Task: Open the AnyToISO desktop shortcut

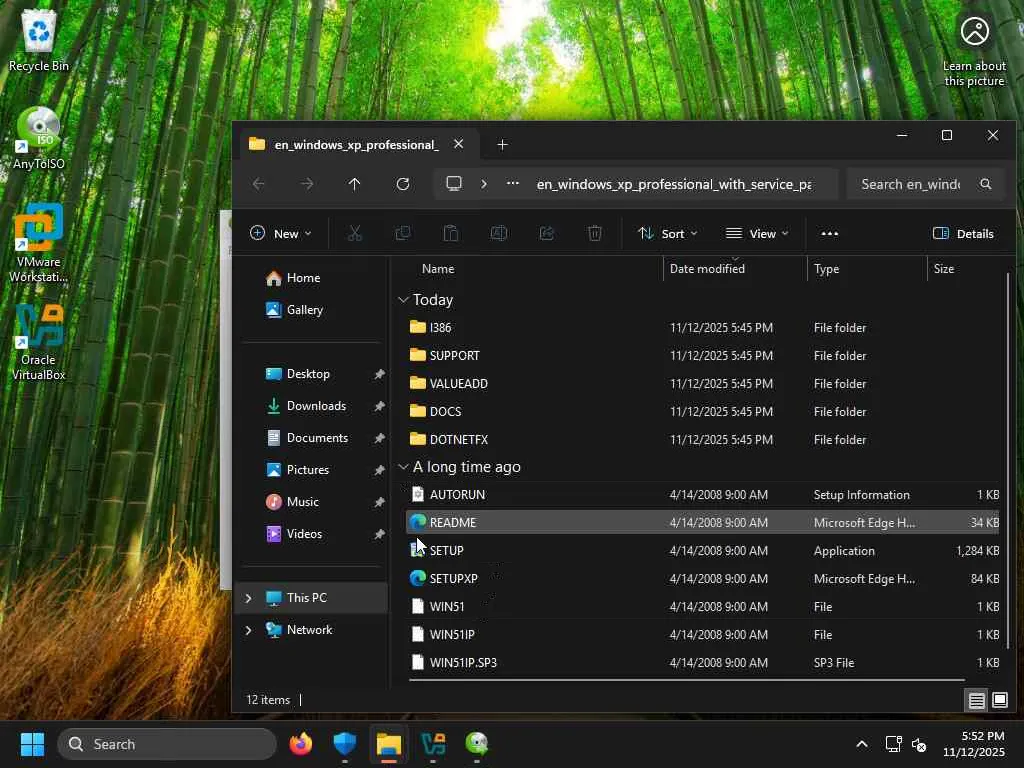Action: tap(39, 138)
